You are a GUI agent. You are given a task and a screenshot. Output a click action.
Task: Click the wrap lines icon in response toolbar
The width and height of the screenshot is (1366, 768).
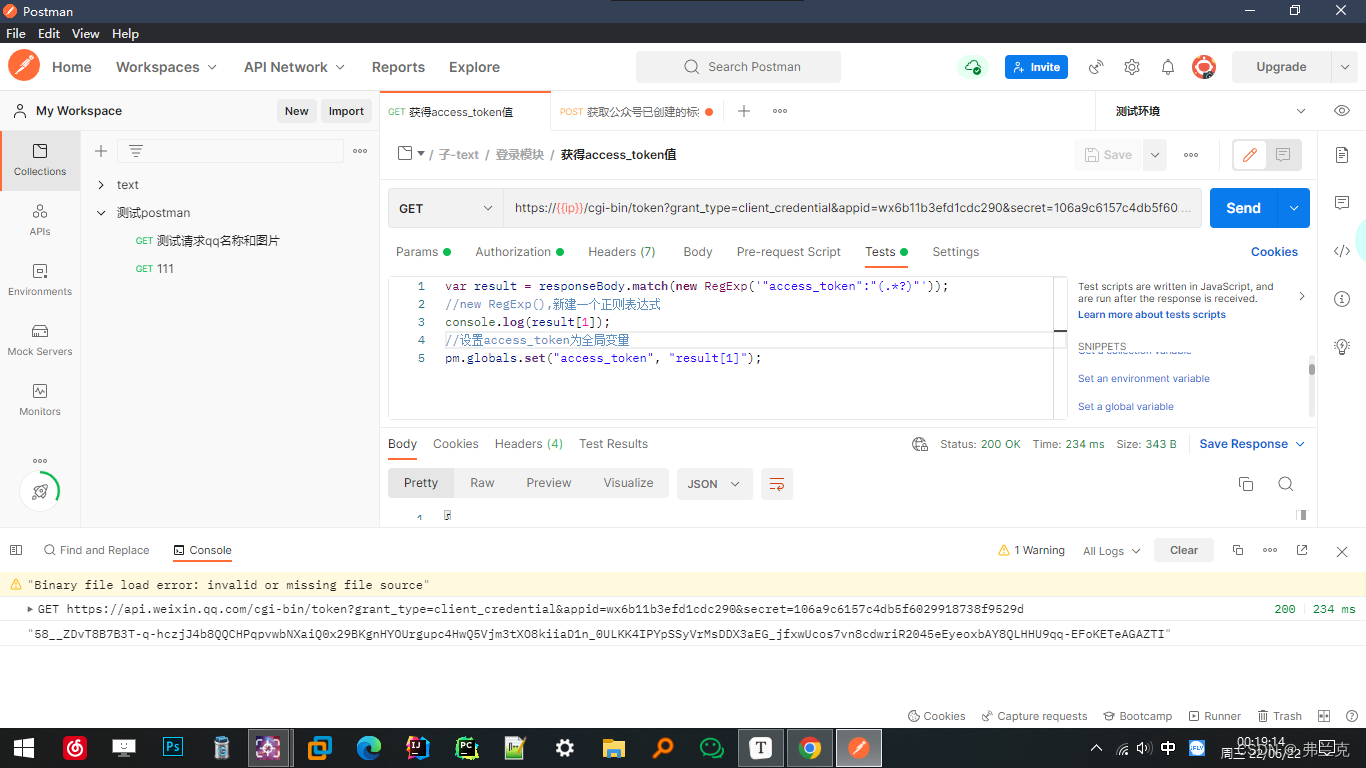777,484
